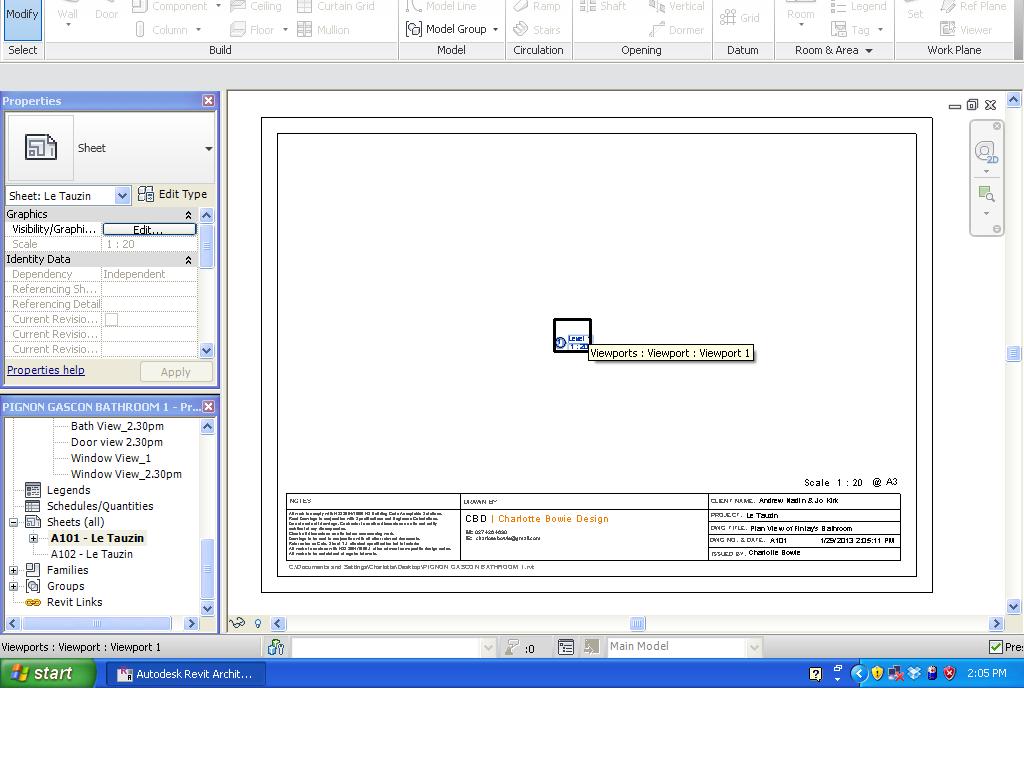Expand the Families node

[13, 570]
